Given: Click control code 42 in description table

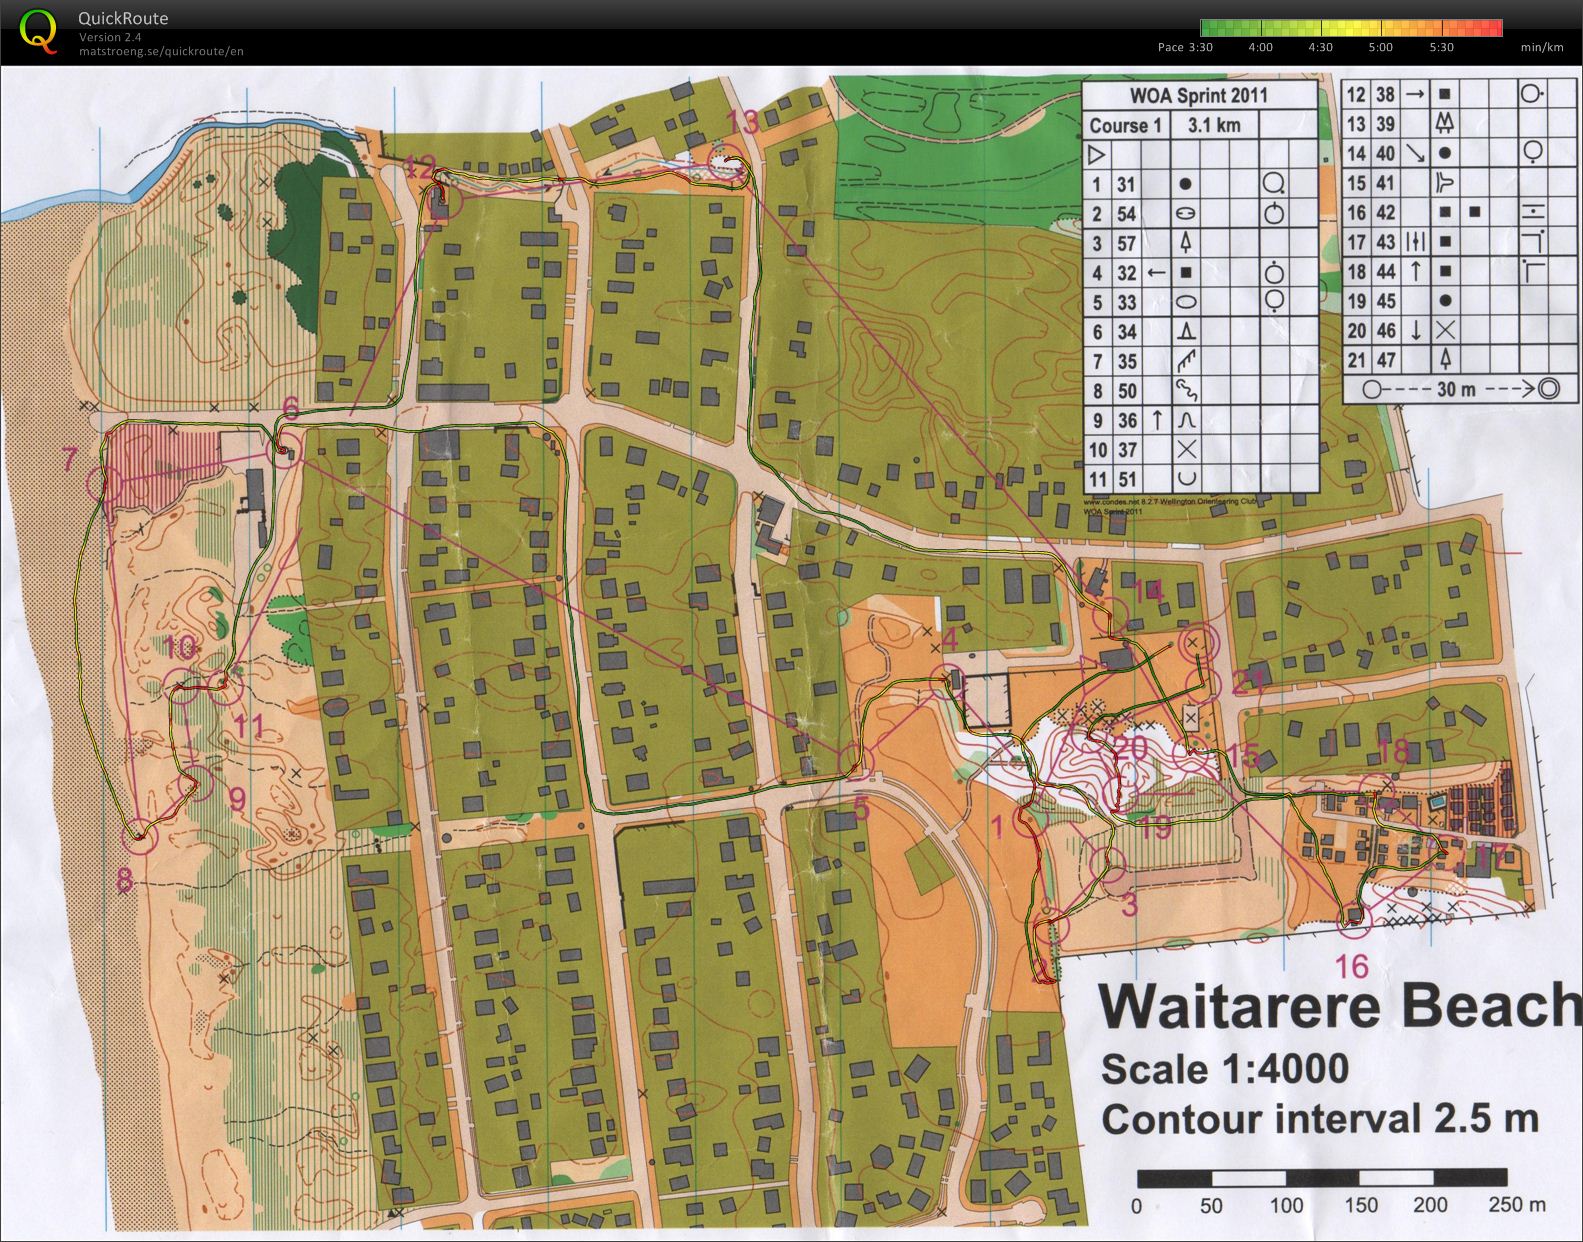Looking at the screenshot, I should coord(1385,213).
